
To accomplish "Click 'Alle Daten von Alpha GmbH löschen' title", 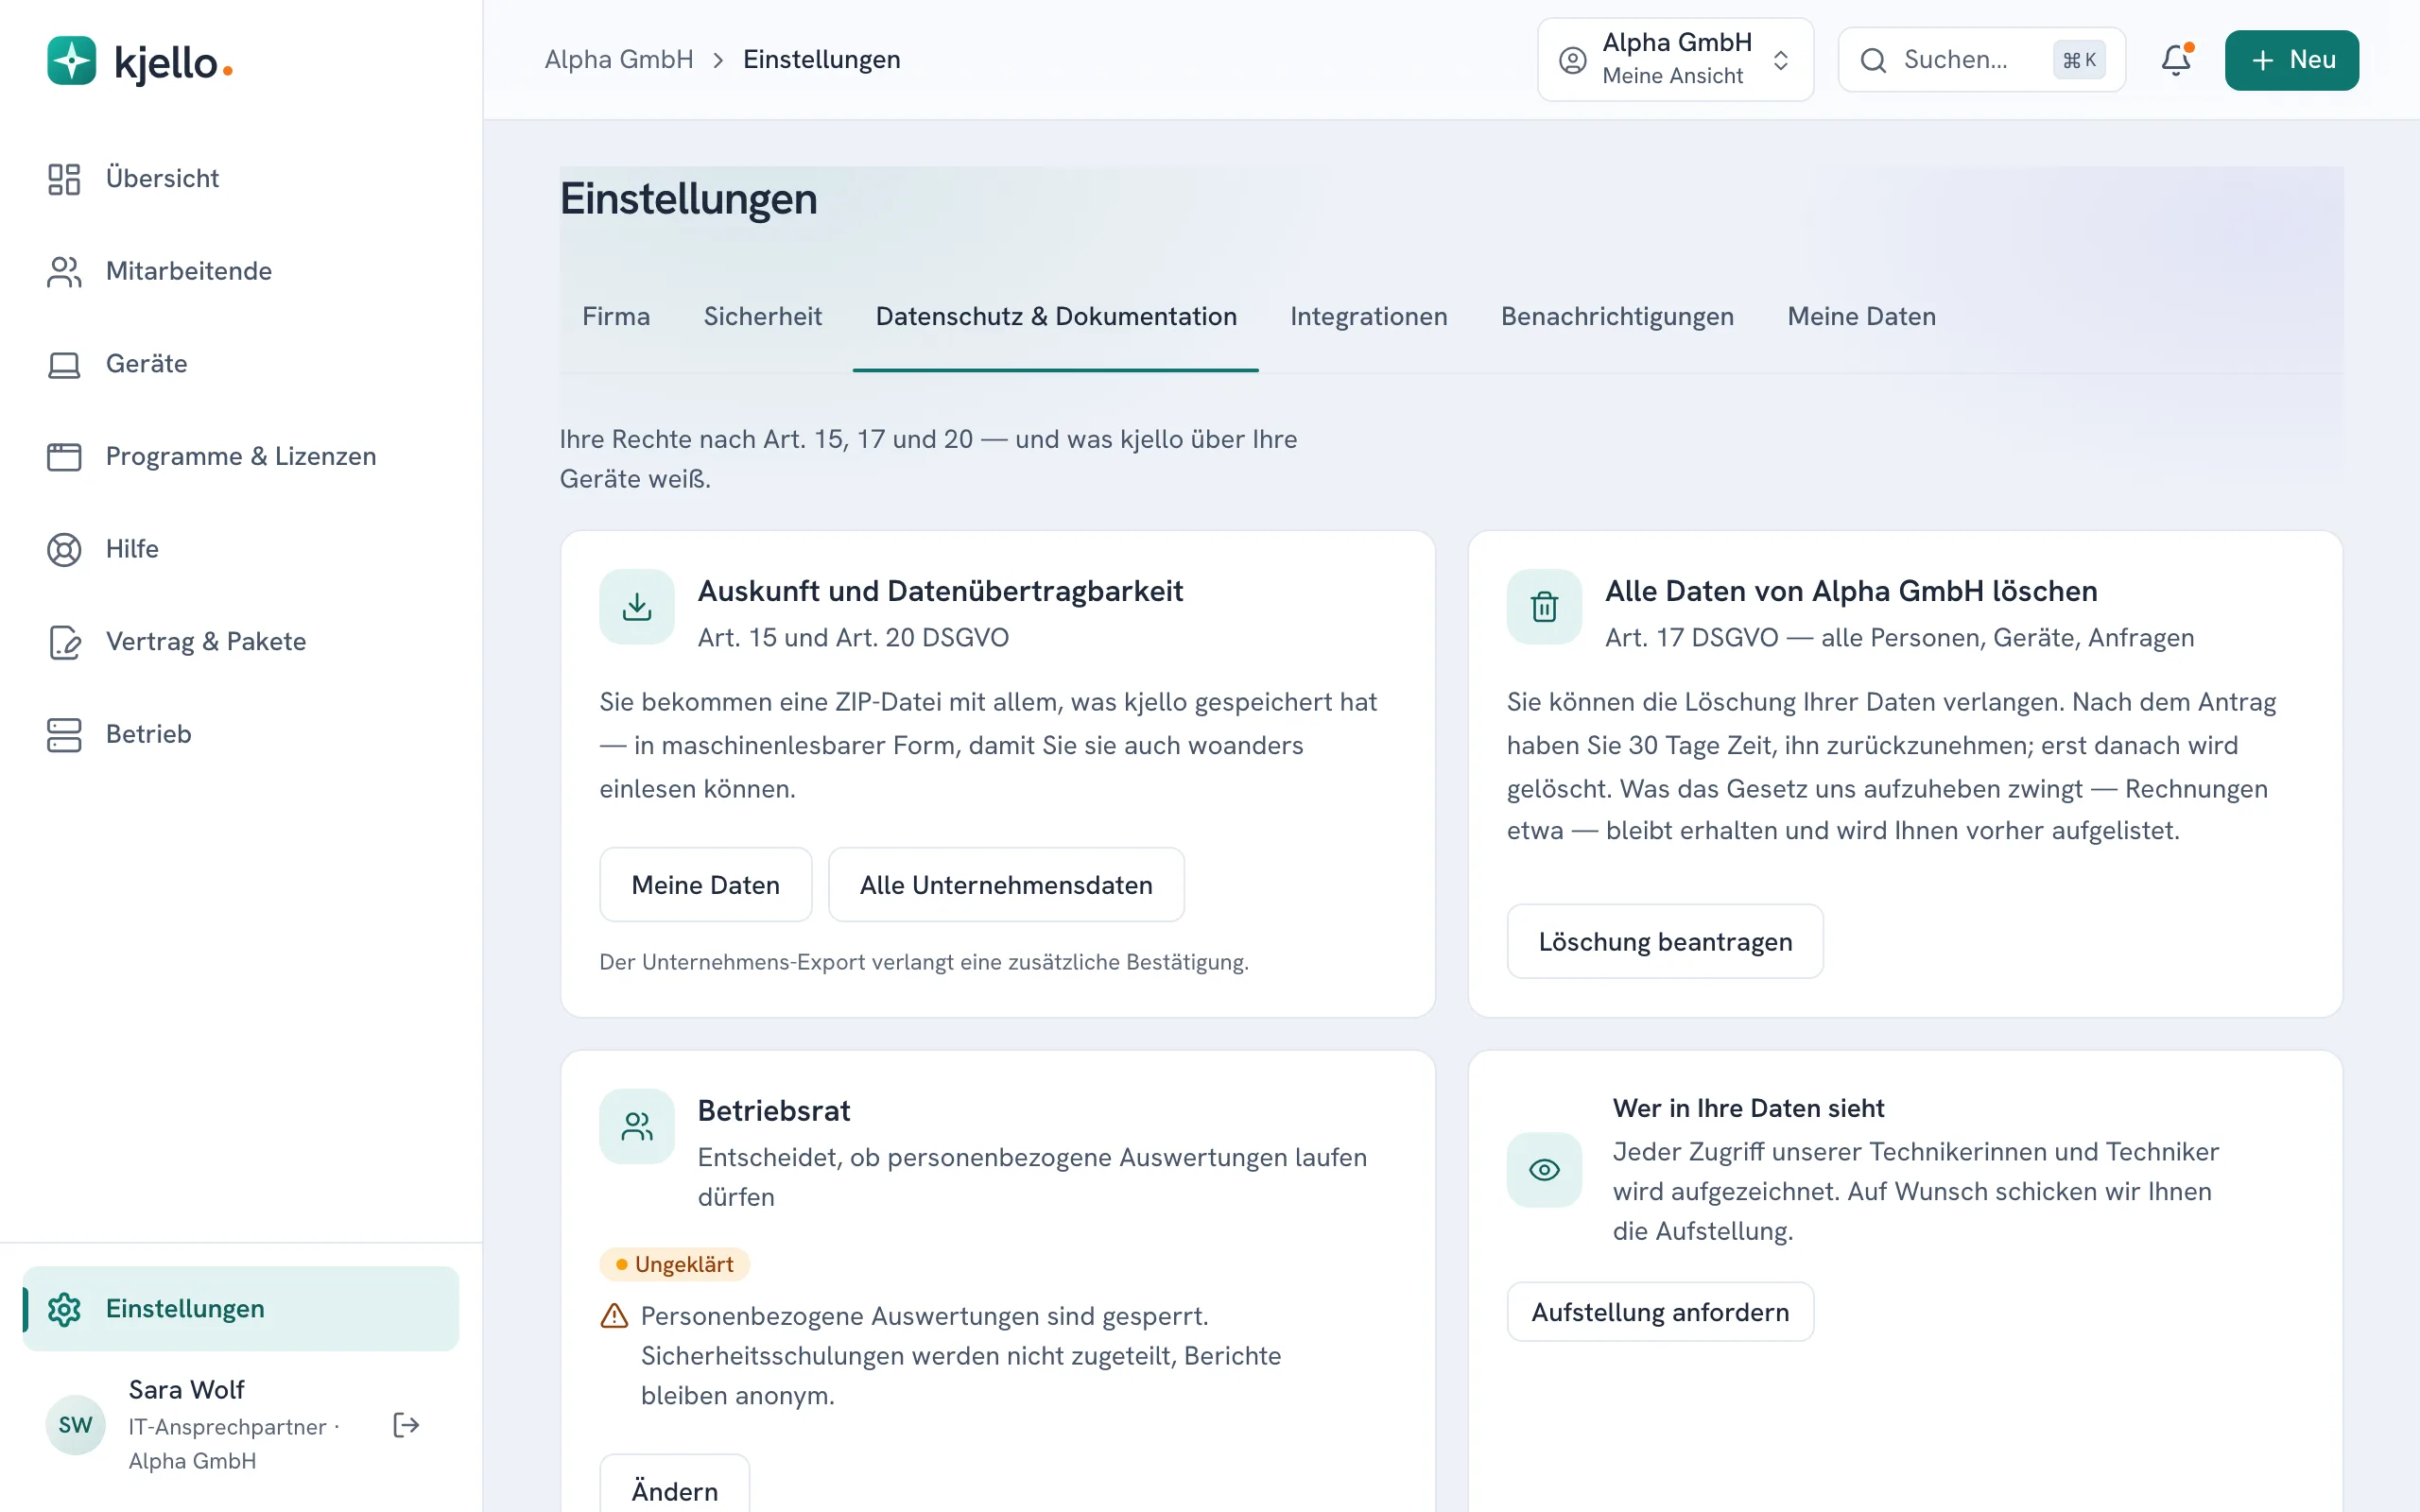I will 1851,591.
